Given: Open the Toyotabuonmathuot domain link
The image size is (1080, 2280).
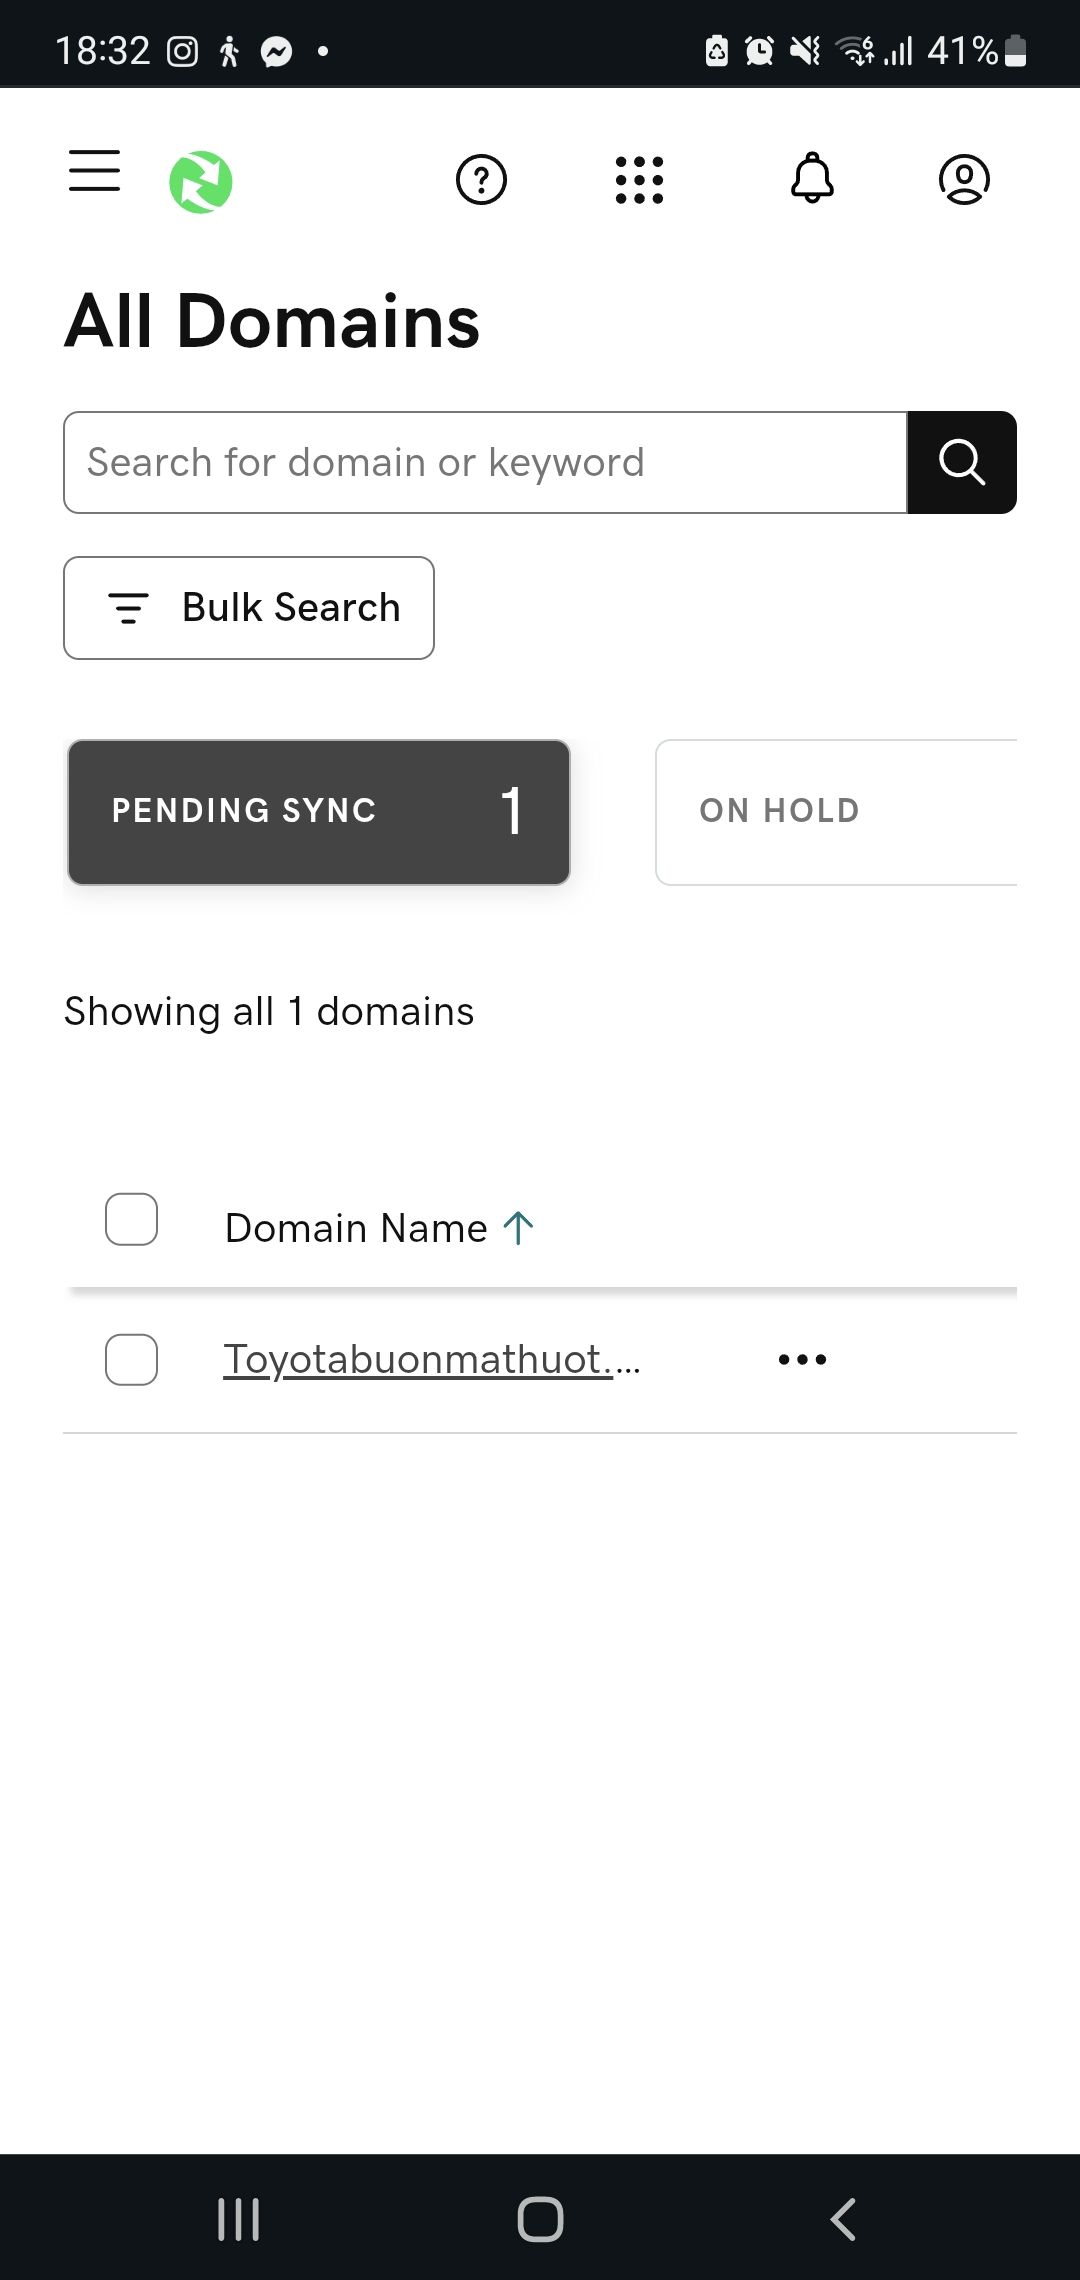Looking at the screenshot, I should pos(432,1359).
